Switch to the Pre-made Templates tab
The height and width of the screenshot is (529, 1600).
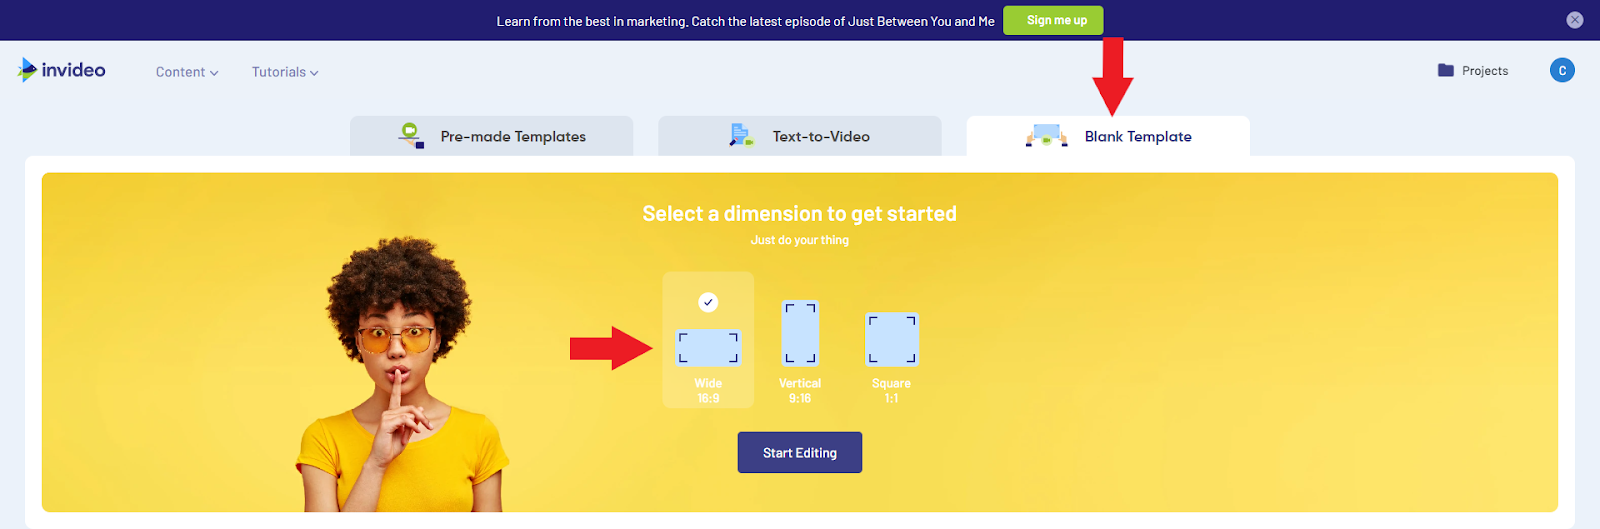click(x=491, y=136)
